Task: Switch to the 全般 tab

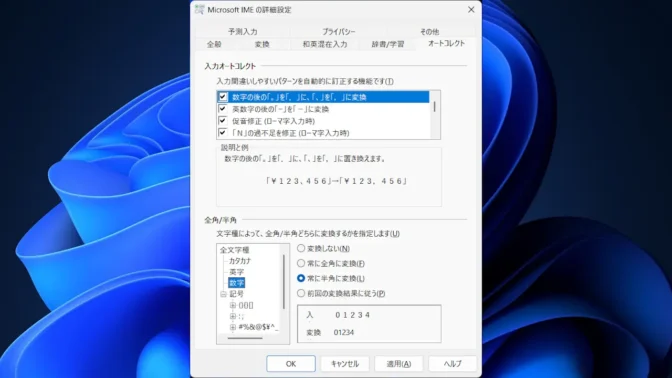Action: click(x=214, y=44)
